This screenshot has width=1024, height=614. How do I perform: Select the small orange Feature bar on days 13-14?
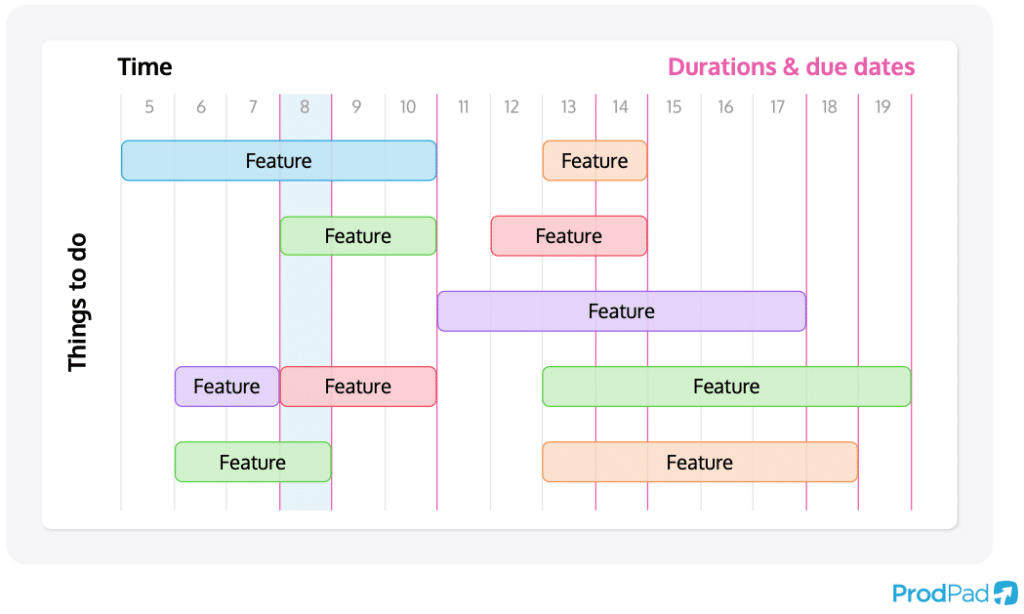coord(594,161)
